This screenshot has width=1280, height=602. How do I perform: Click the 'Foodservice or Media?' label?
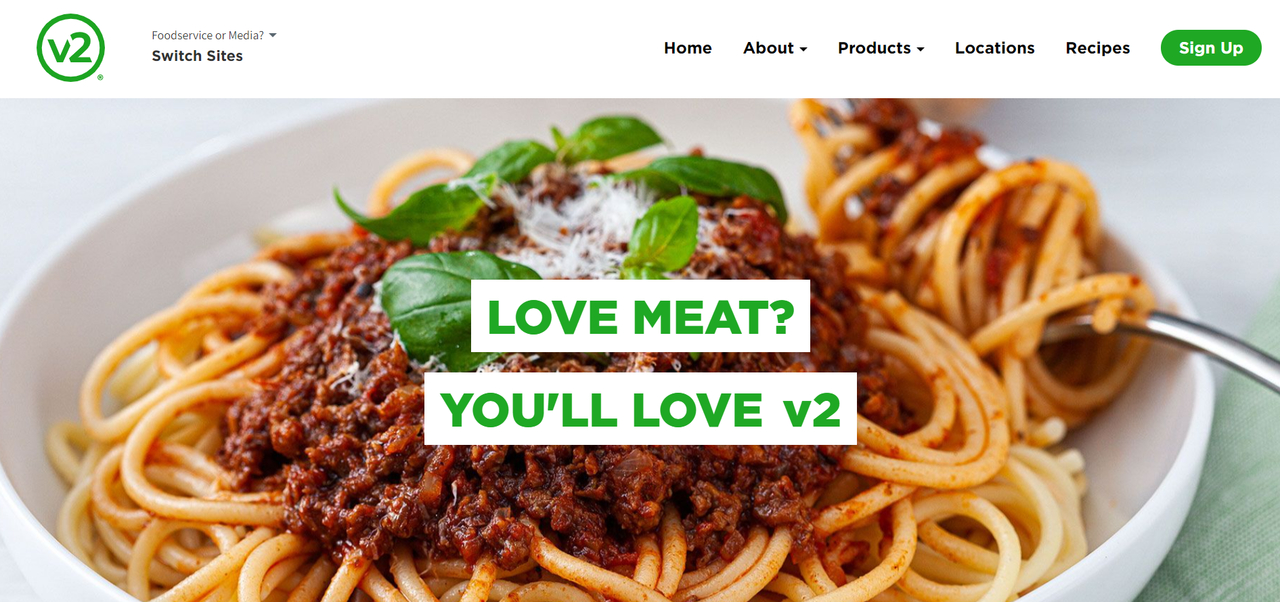pos(208,35)
